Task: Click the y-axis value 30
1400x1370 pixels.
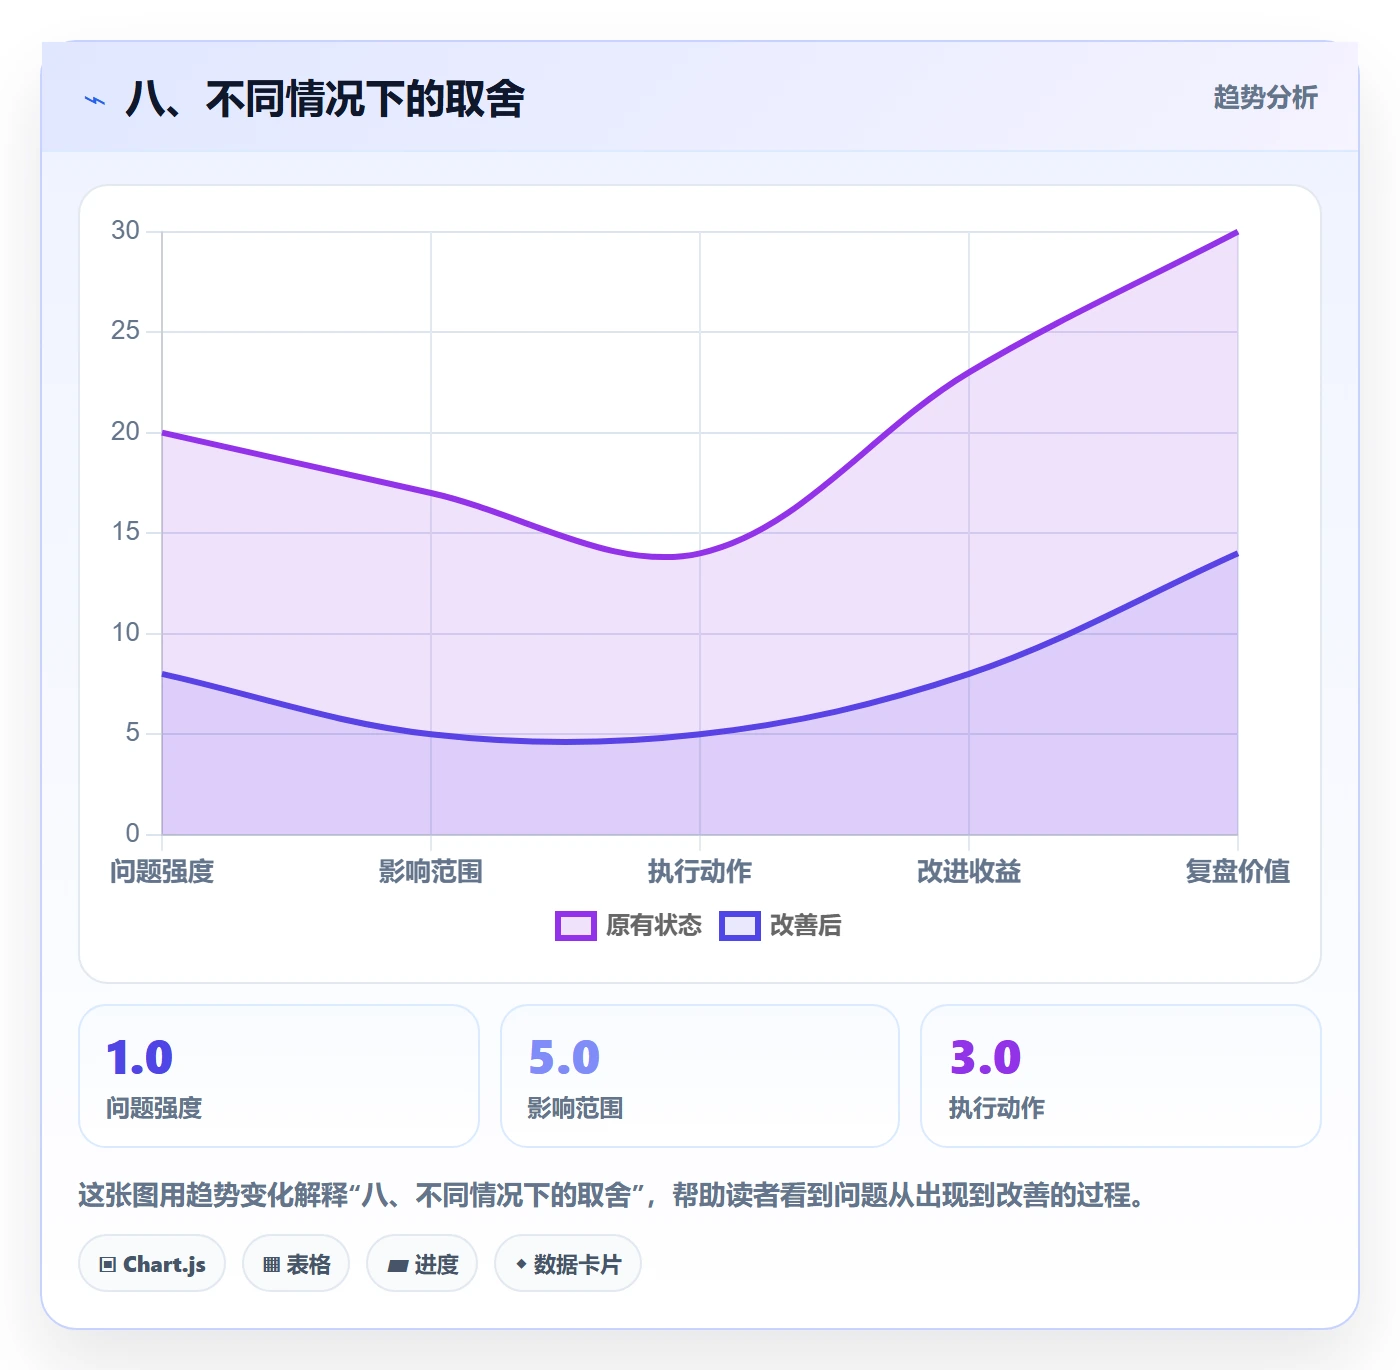Action: [125, 231]
